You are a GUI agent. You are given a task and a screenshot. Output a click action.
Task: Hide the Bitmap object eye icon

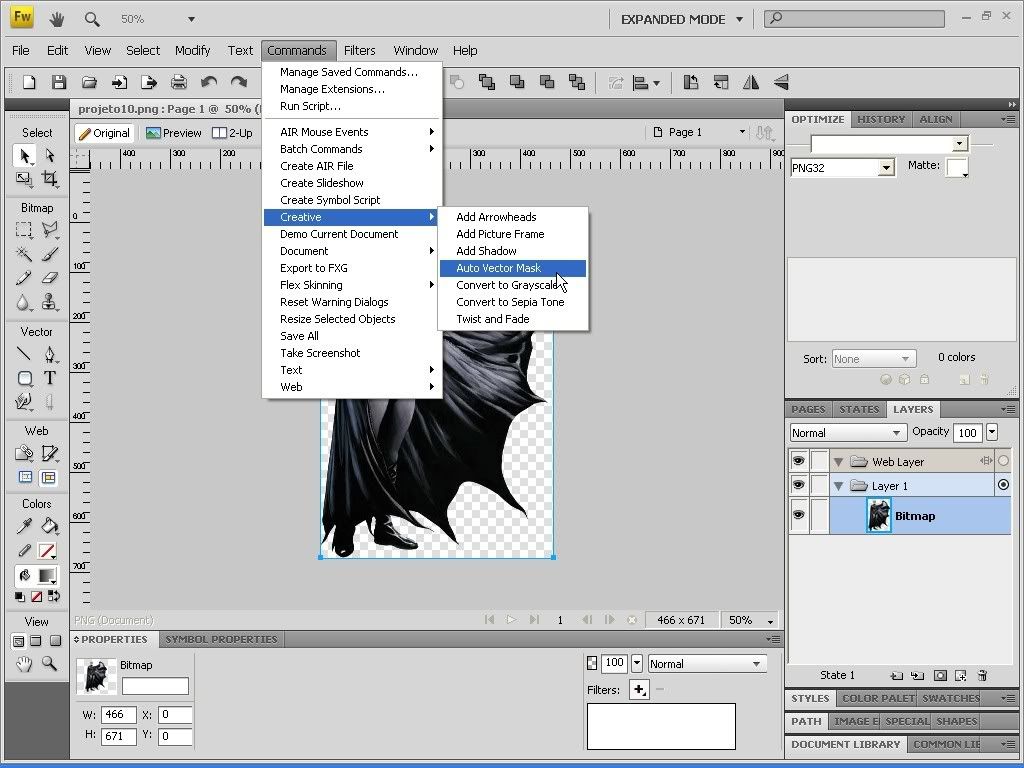coord(798,515)
